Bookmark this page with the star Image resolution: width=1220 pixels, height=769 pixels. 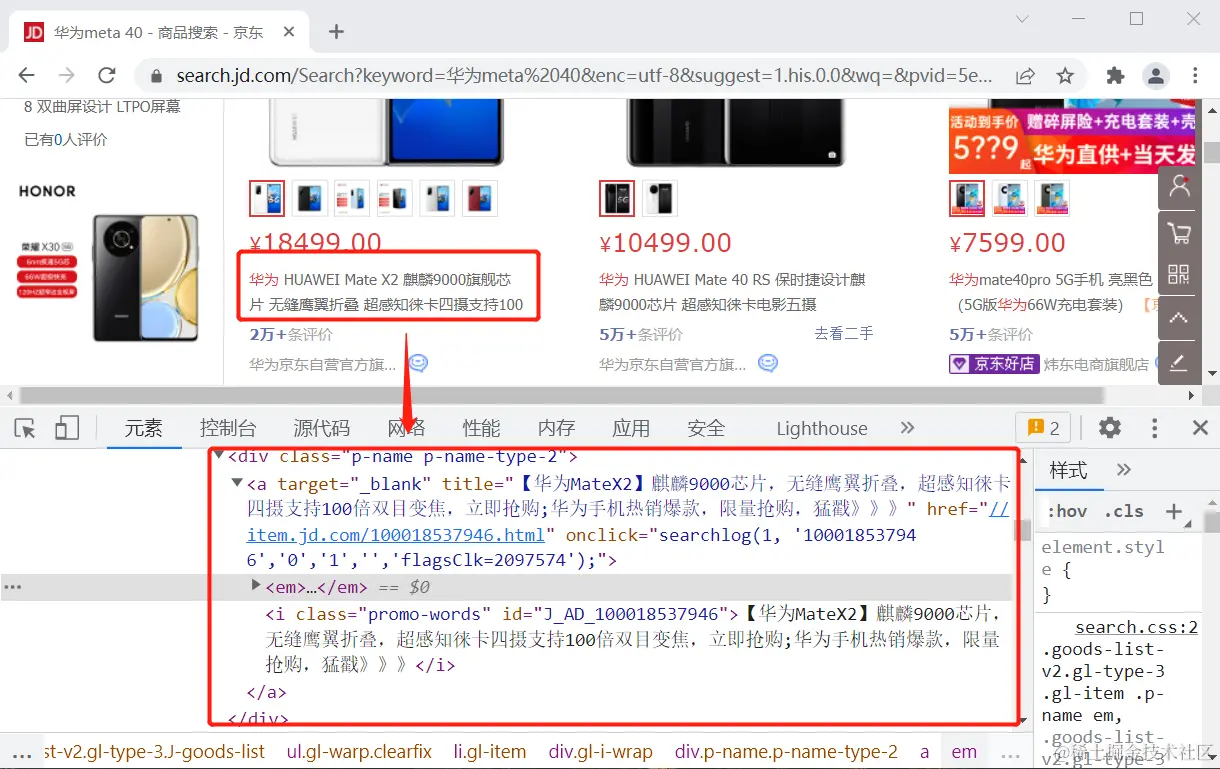pyautogui.click(x=1065, y=76)
